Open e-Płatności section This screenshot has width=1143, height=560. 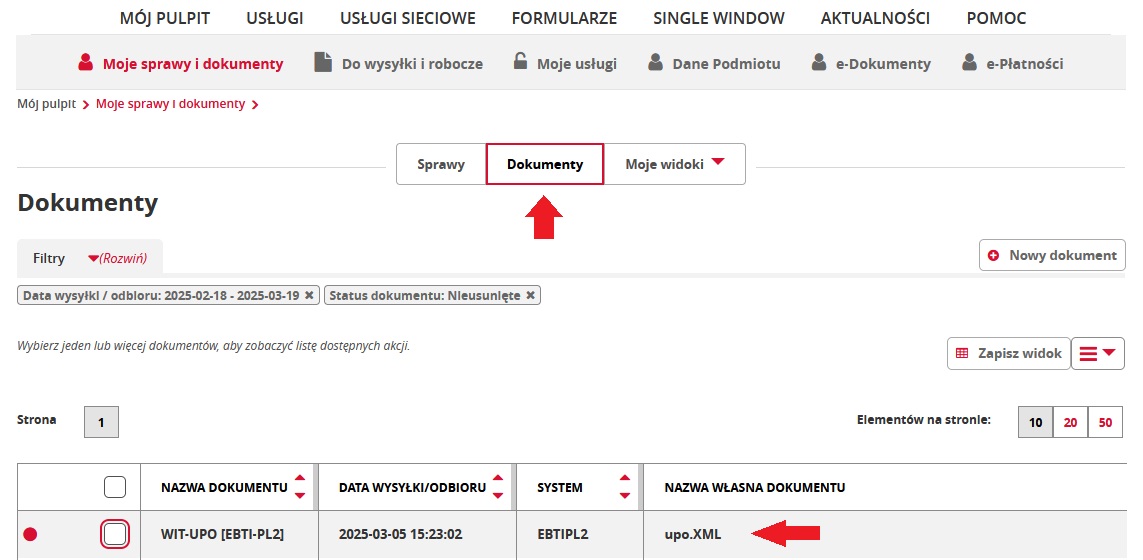[1024, 64]
